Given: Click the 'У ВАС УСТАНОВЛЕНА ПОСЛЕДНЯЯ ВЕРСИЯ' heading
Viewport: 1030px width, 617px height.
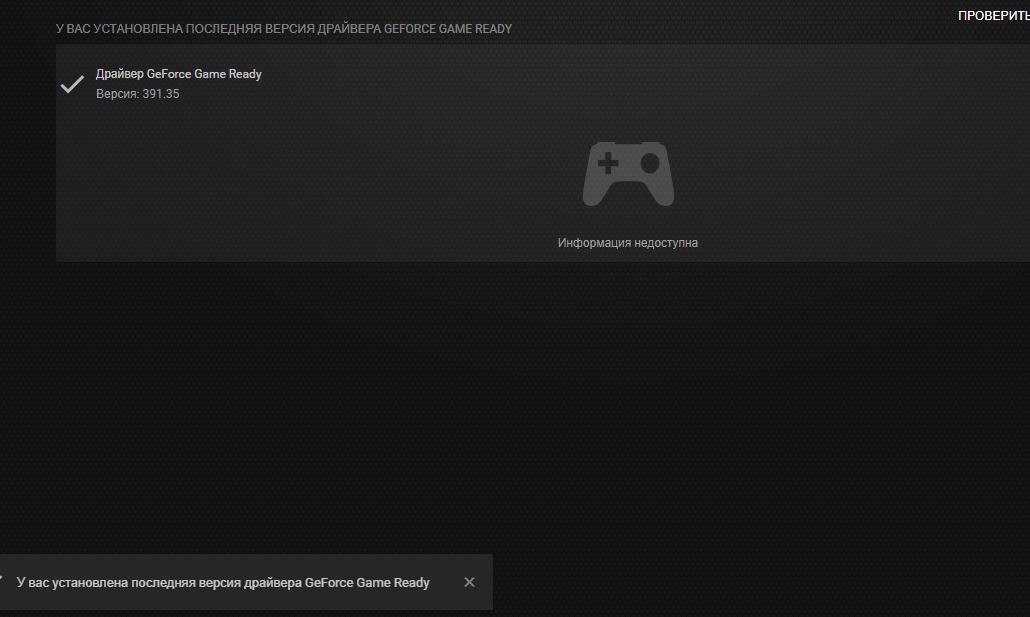Looking at the screenshot, I should pos(284,29).
